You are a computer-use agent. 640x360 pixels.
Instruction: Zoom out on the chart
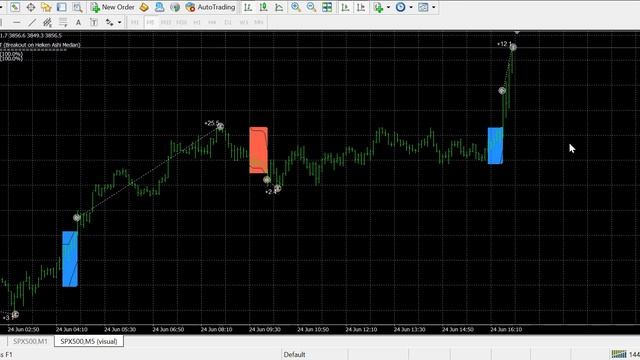(311, 7)
